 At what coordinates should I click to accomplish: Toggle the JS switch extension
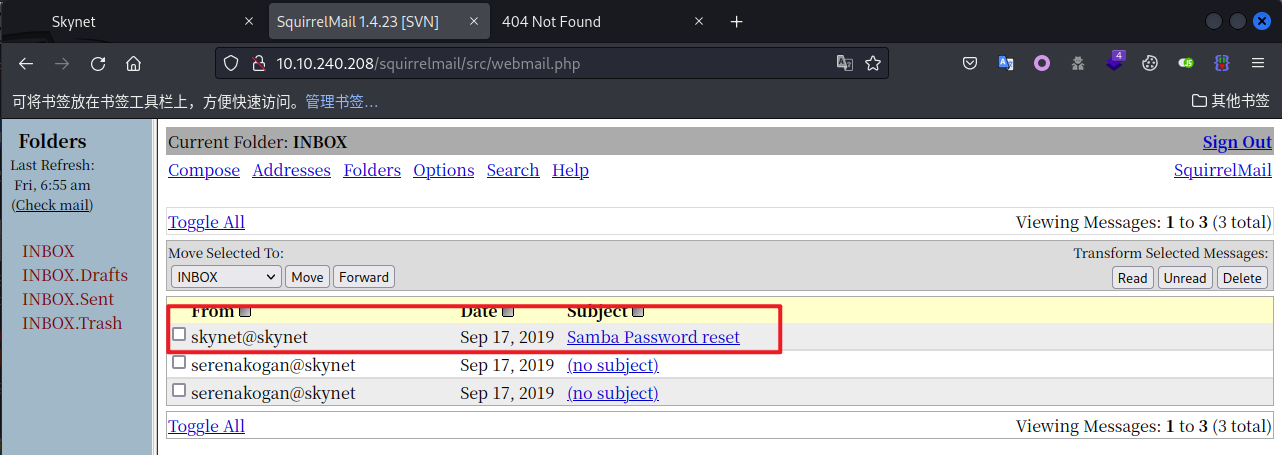click(x=1186, y=63)
